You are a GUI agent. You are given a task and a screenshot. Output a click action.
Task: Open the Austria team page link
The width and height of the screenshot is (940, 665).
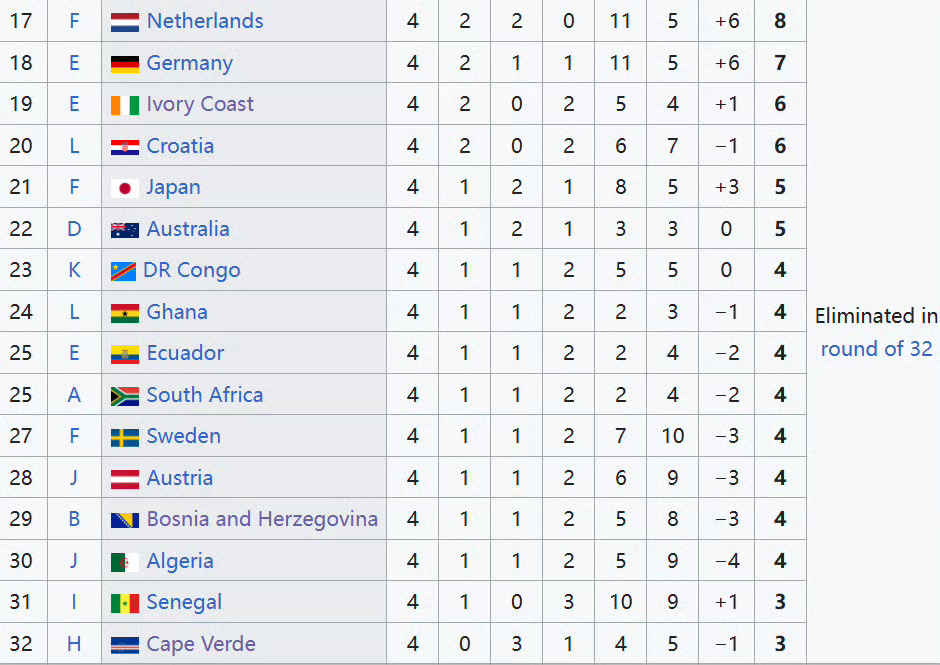[179, 478]
